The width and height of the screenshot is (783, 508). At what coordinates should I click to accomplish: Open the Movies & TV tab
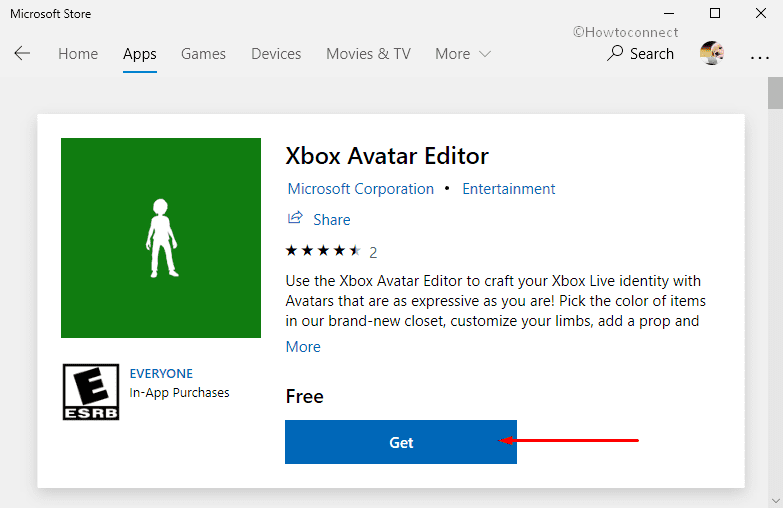(369, 53)
